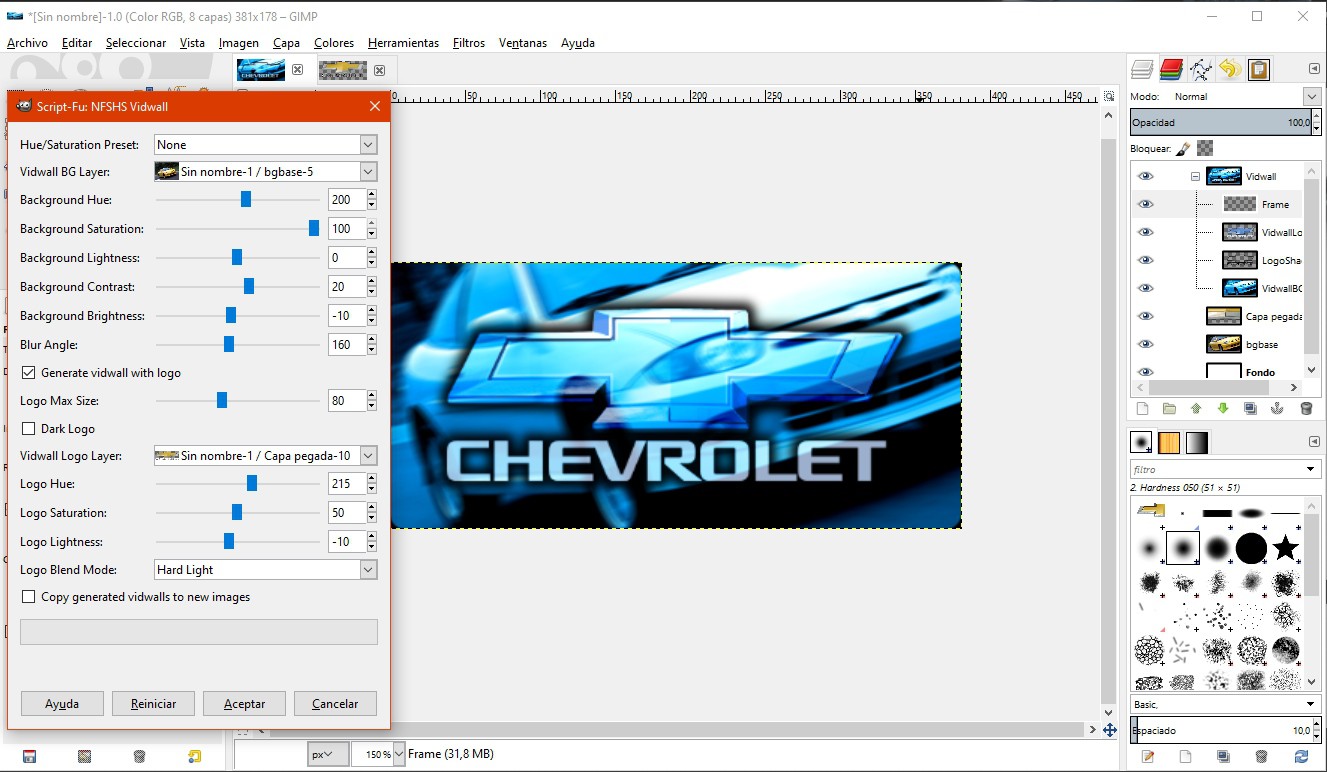Hide the Frame layer

pyautogui.click(x=1146, y=204)
